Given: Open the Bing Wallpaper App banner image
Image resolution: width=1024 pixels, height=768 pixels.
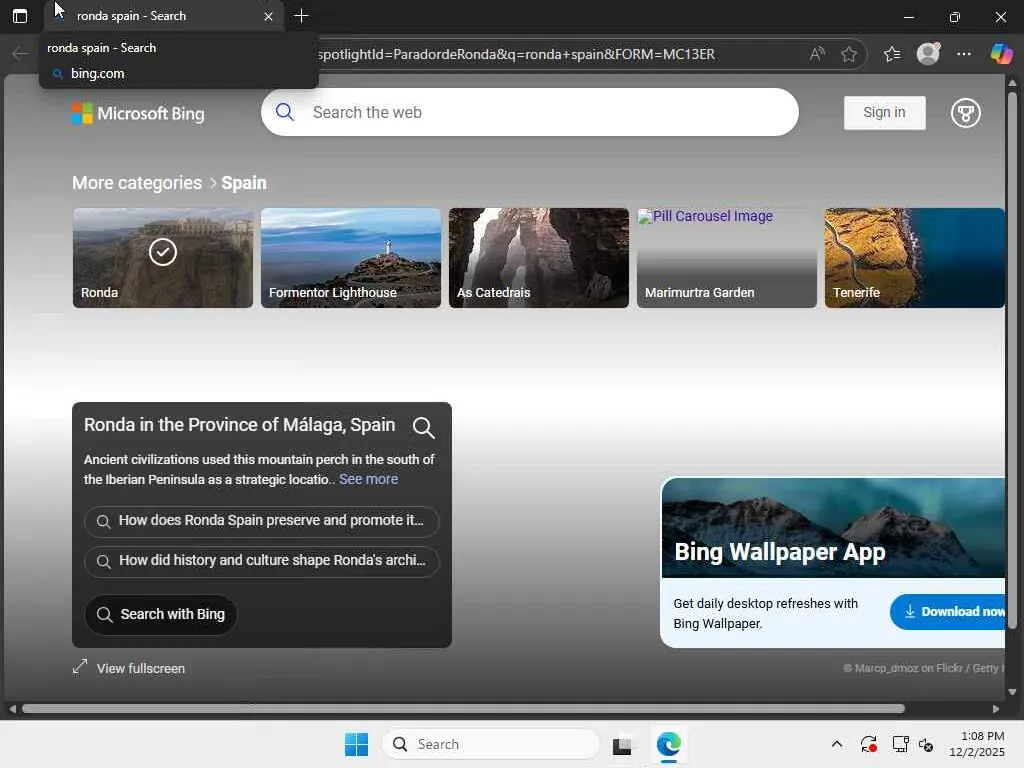Looking at the screenshot, I should pyautogui.click(x=833, y=528).
